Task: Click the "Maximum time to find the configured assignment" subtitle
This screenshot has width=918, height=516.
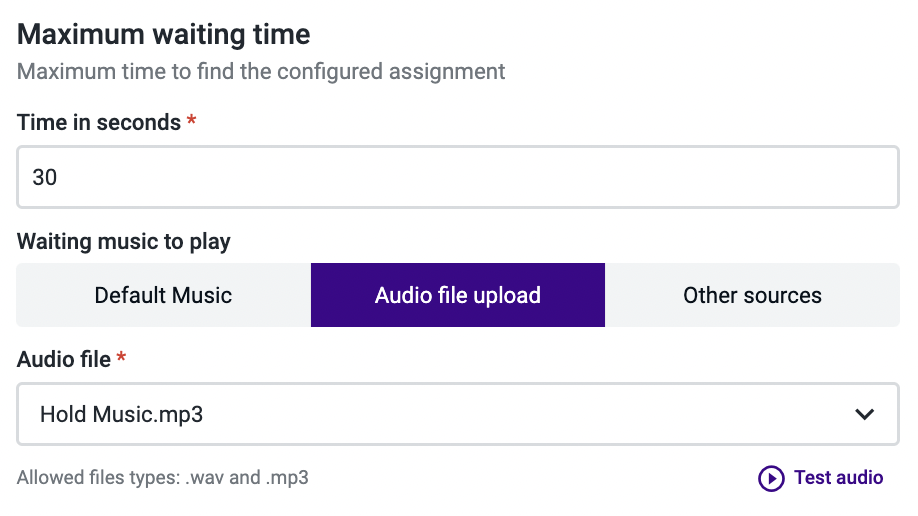Action: [x=261, y=72]
